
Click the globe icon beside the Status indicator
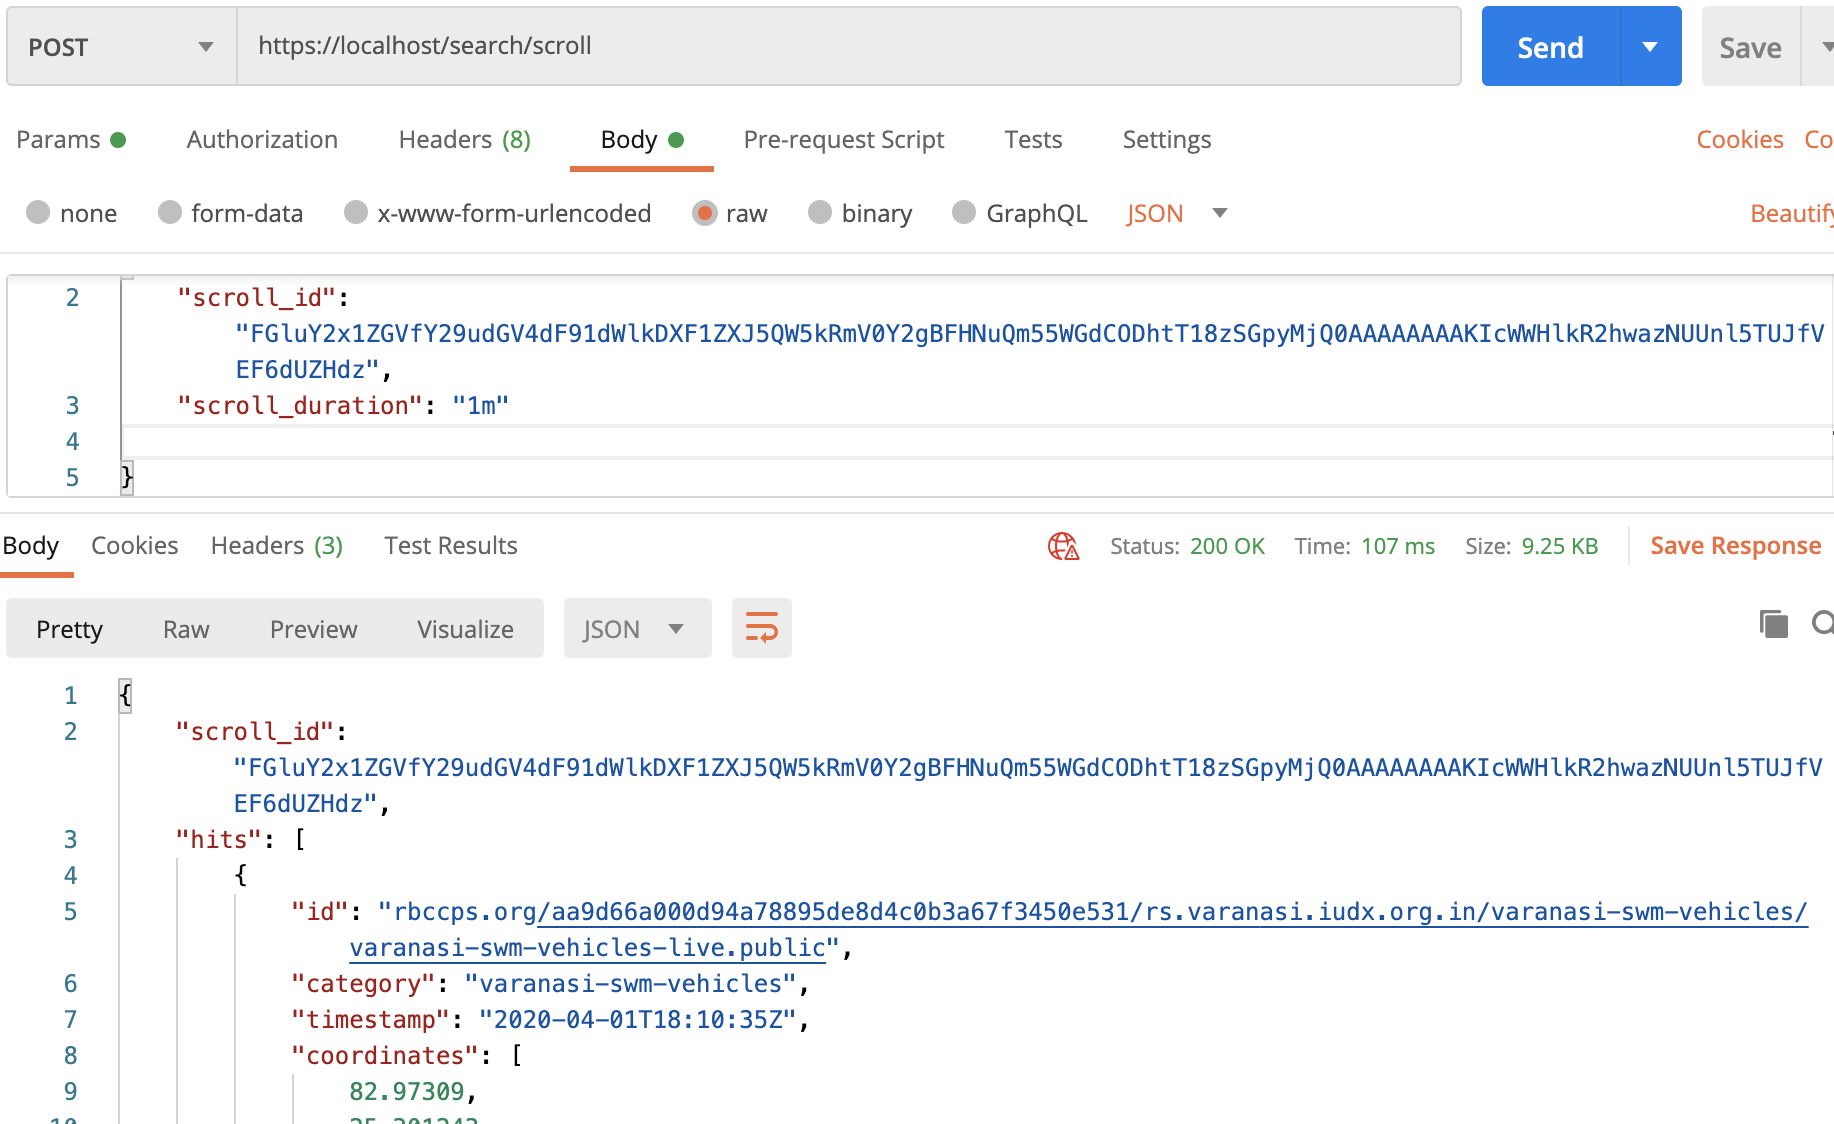coord(1063,546)
